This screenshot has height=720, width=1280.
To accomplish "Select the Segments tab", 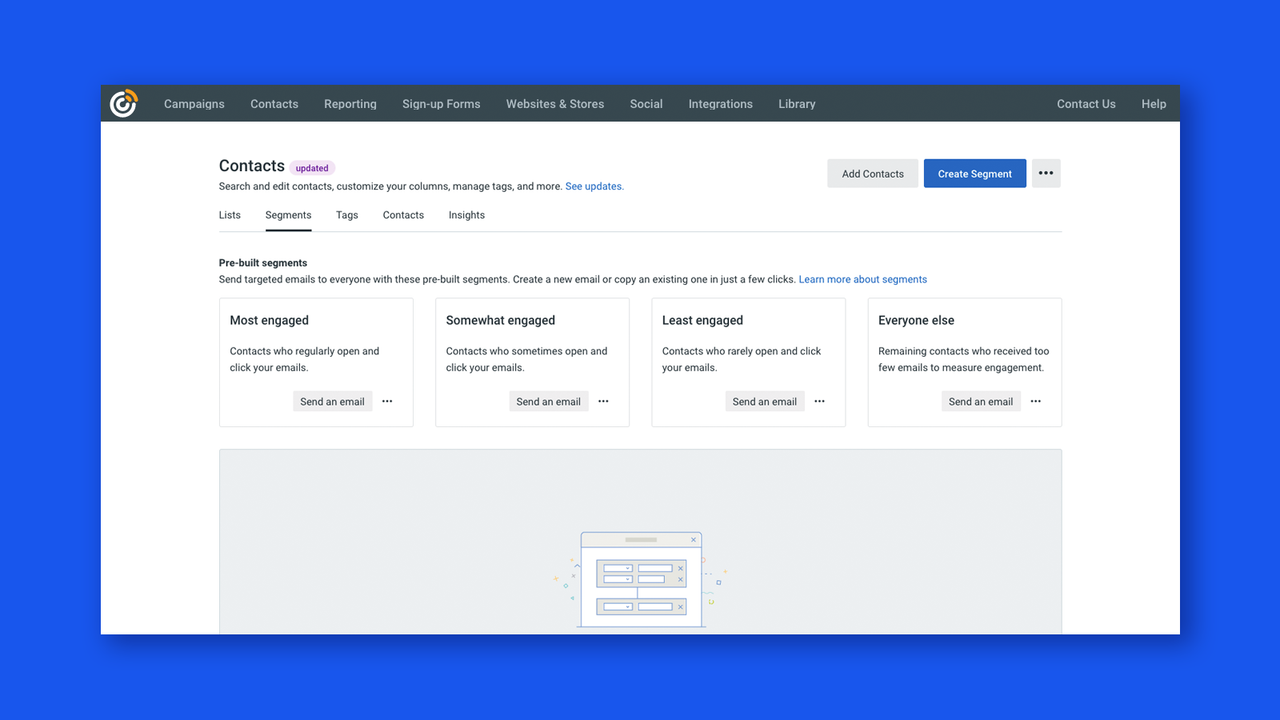I will [288, 215].
